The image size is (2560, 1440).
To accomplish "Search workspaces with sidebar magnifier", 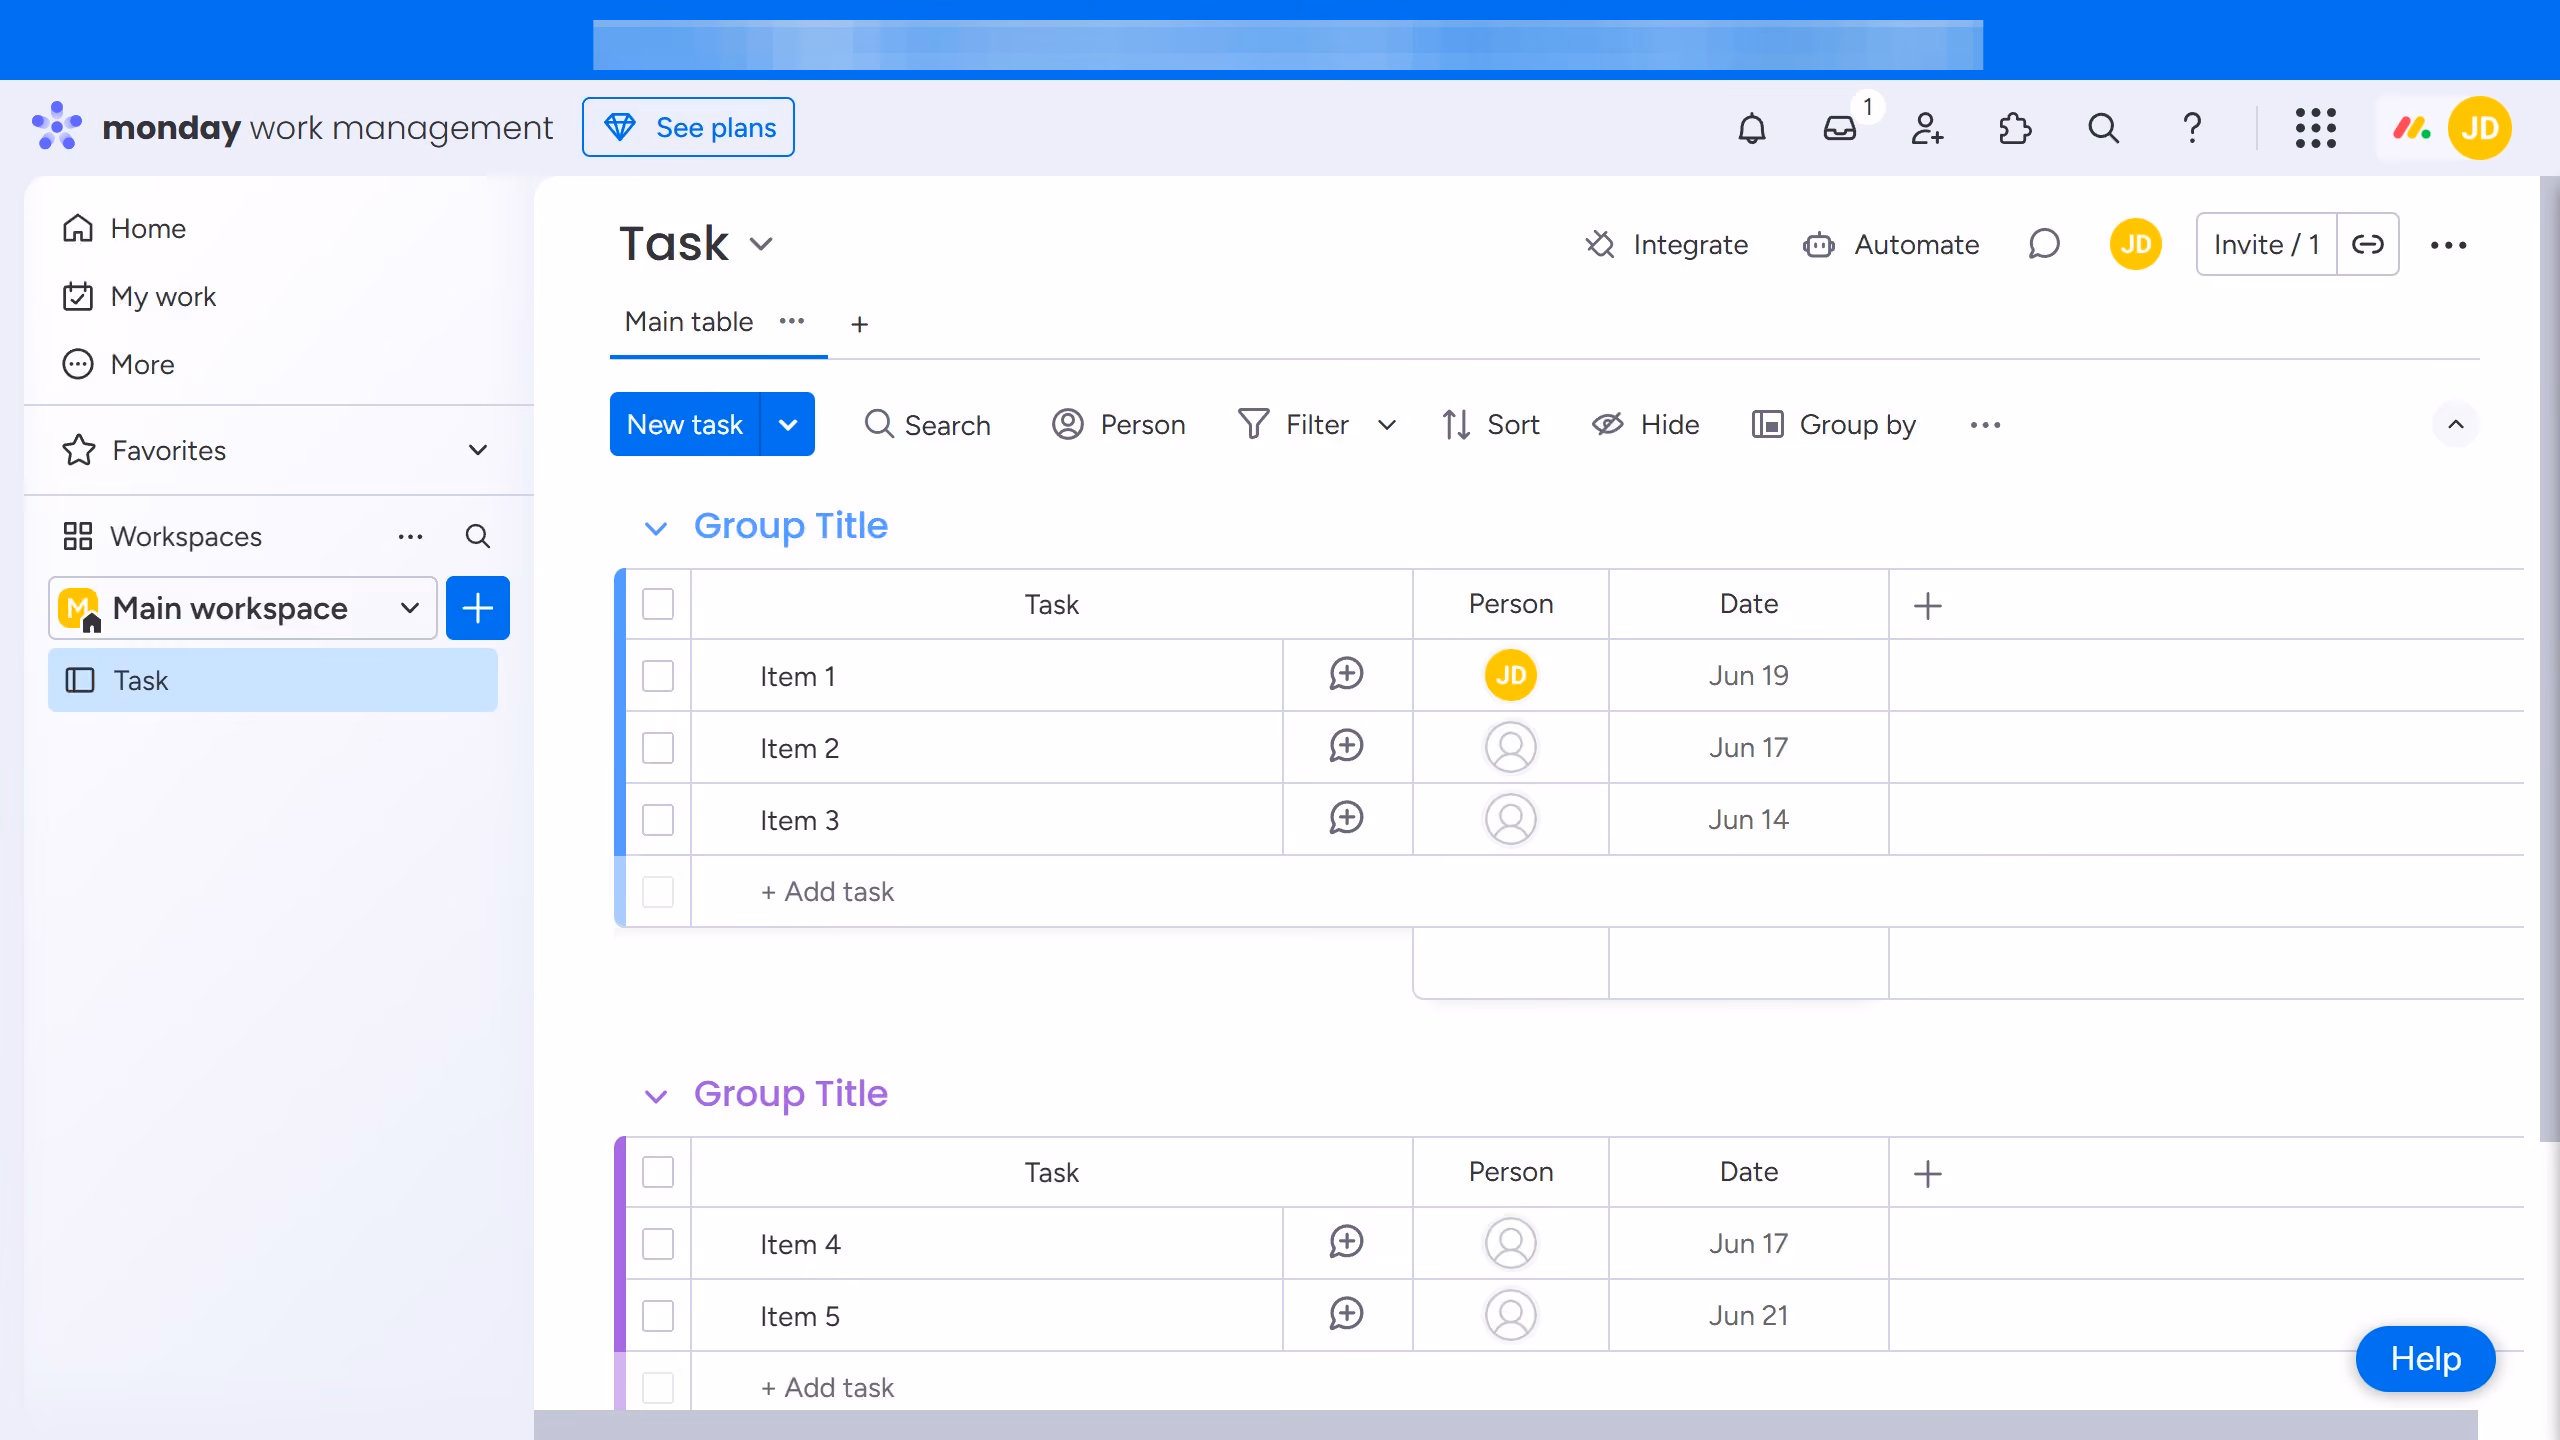I will [x=477, y=536].
